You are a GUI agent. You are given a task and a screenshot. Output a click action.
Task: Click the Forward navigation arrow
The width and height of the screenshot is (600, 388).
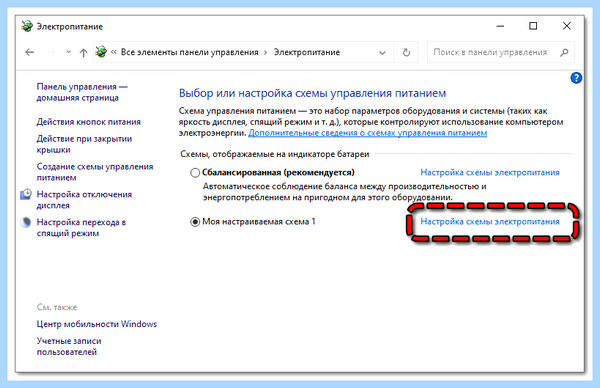(51, 52)
